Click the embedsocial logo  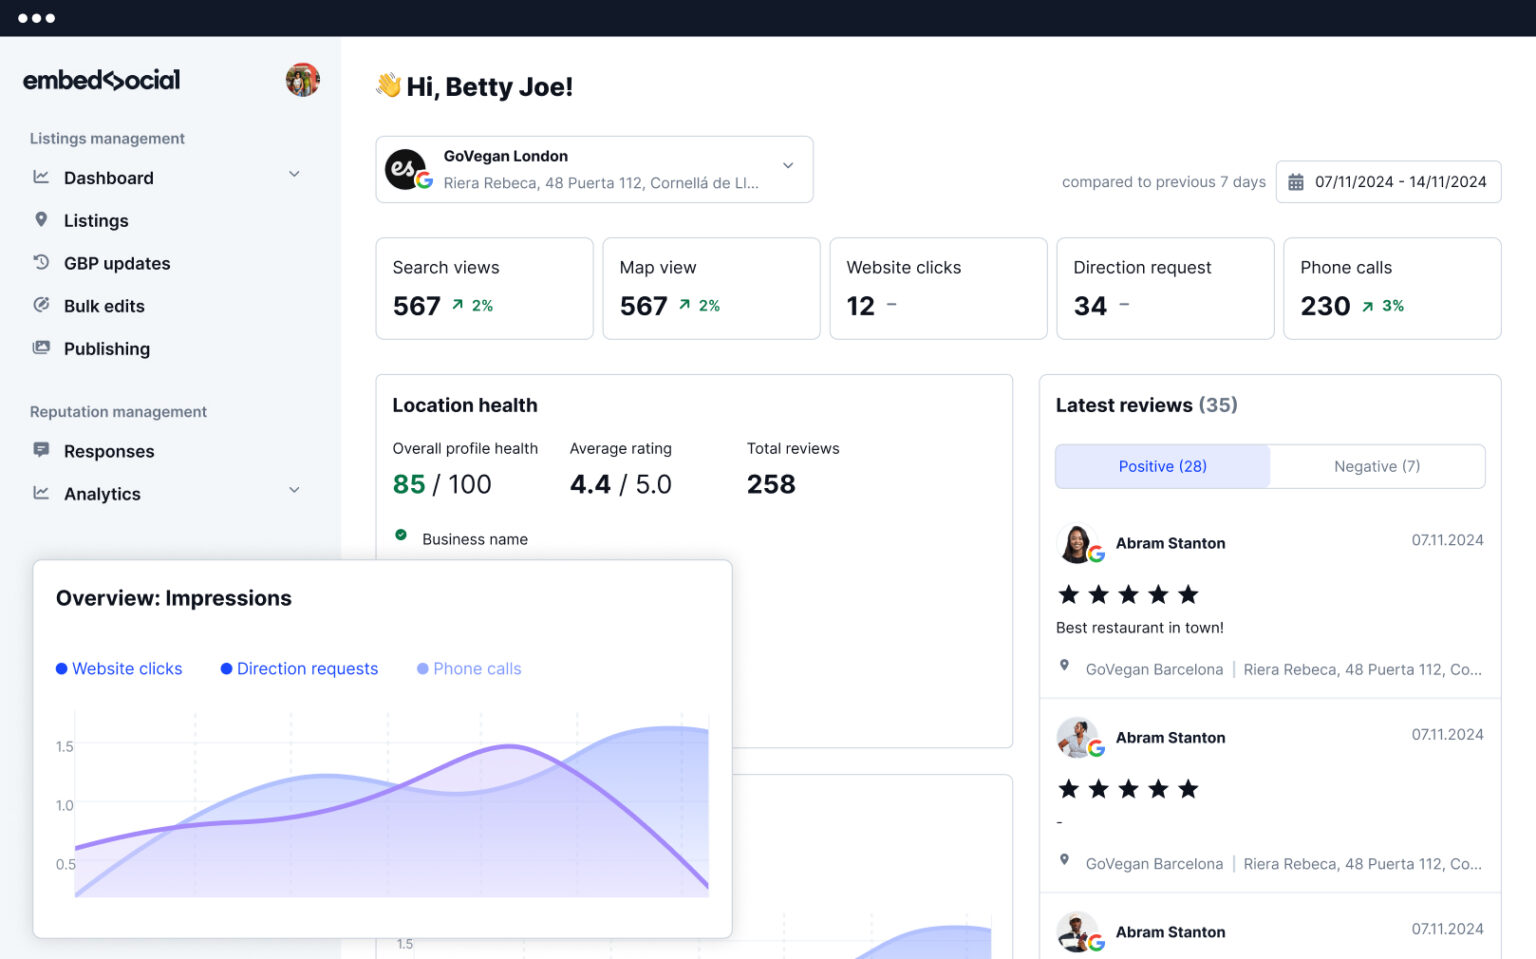point(101,80)
